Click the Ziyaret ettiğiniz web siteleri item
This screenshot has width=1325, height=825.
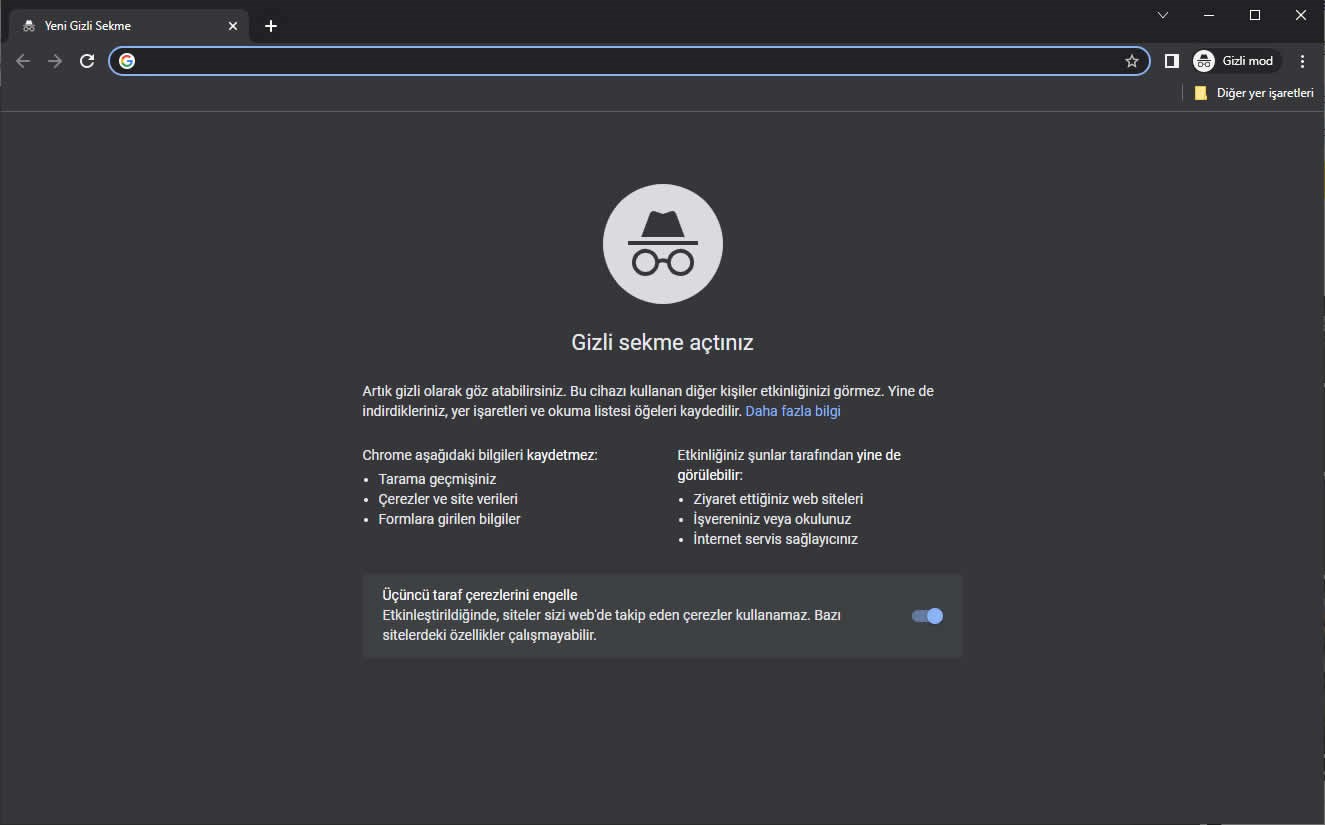778,499
